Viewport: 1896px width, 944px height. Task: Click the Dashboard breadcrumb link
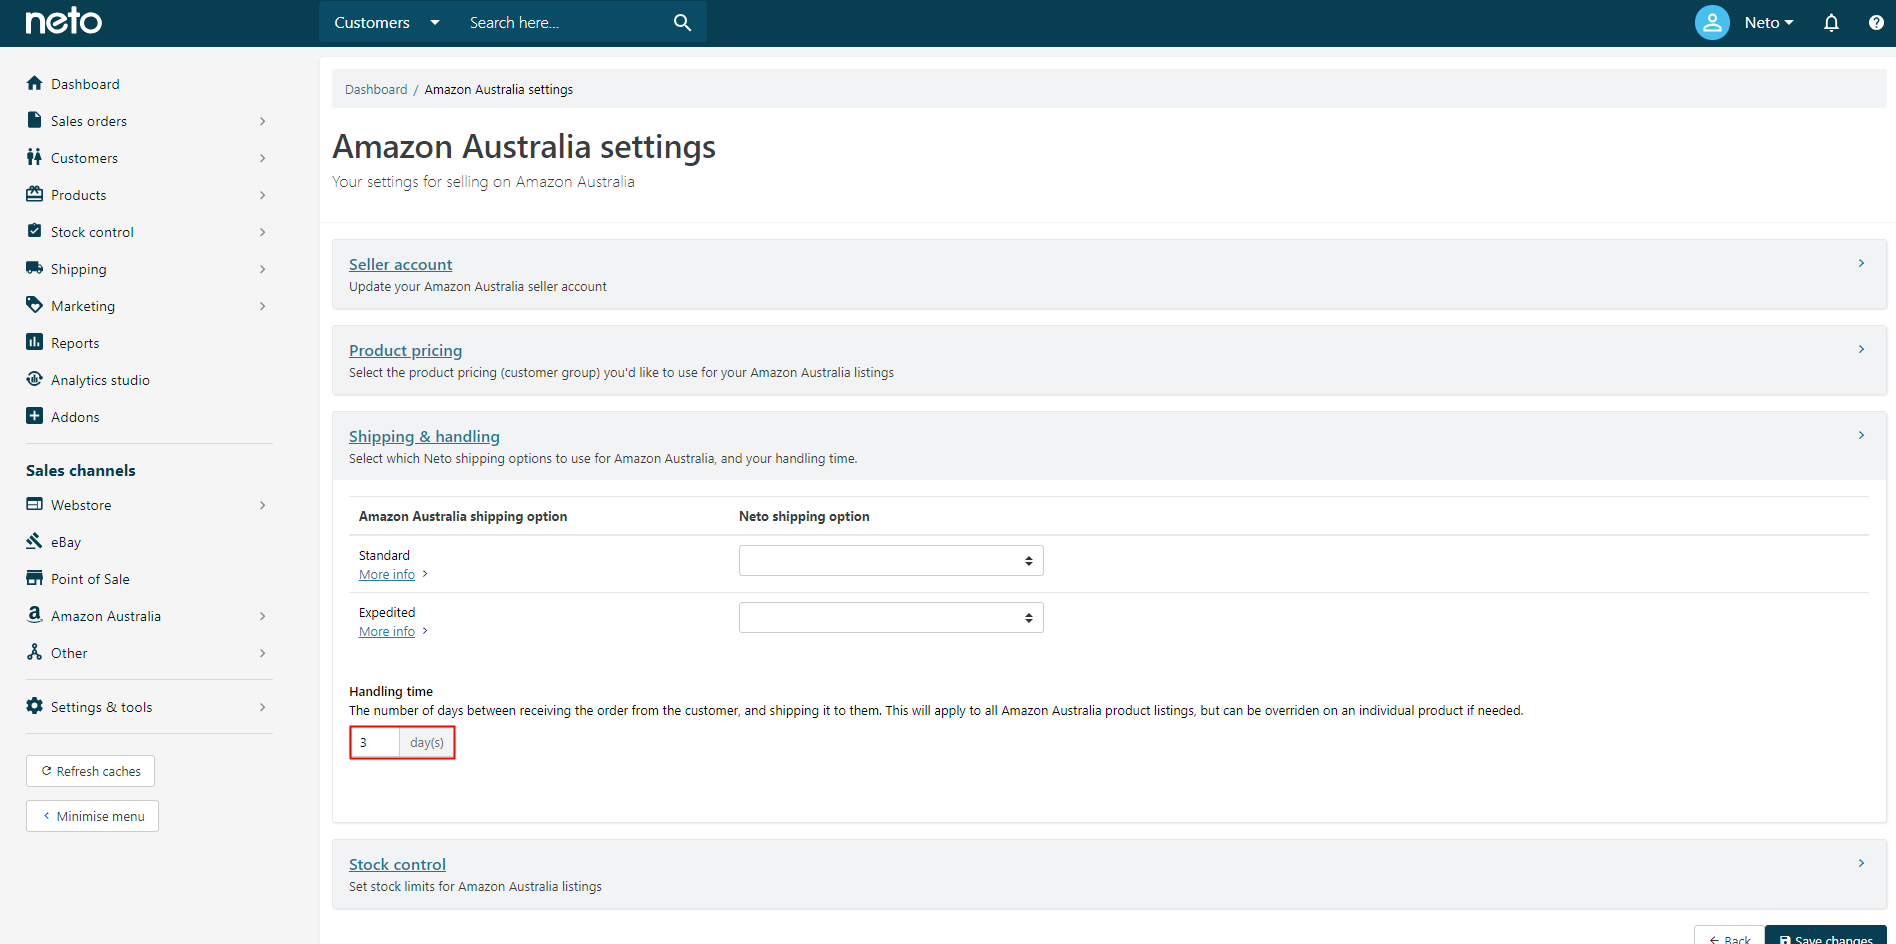click(376, 89)
